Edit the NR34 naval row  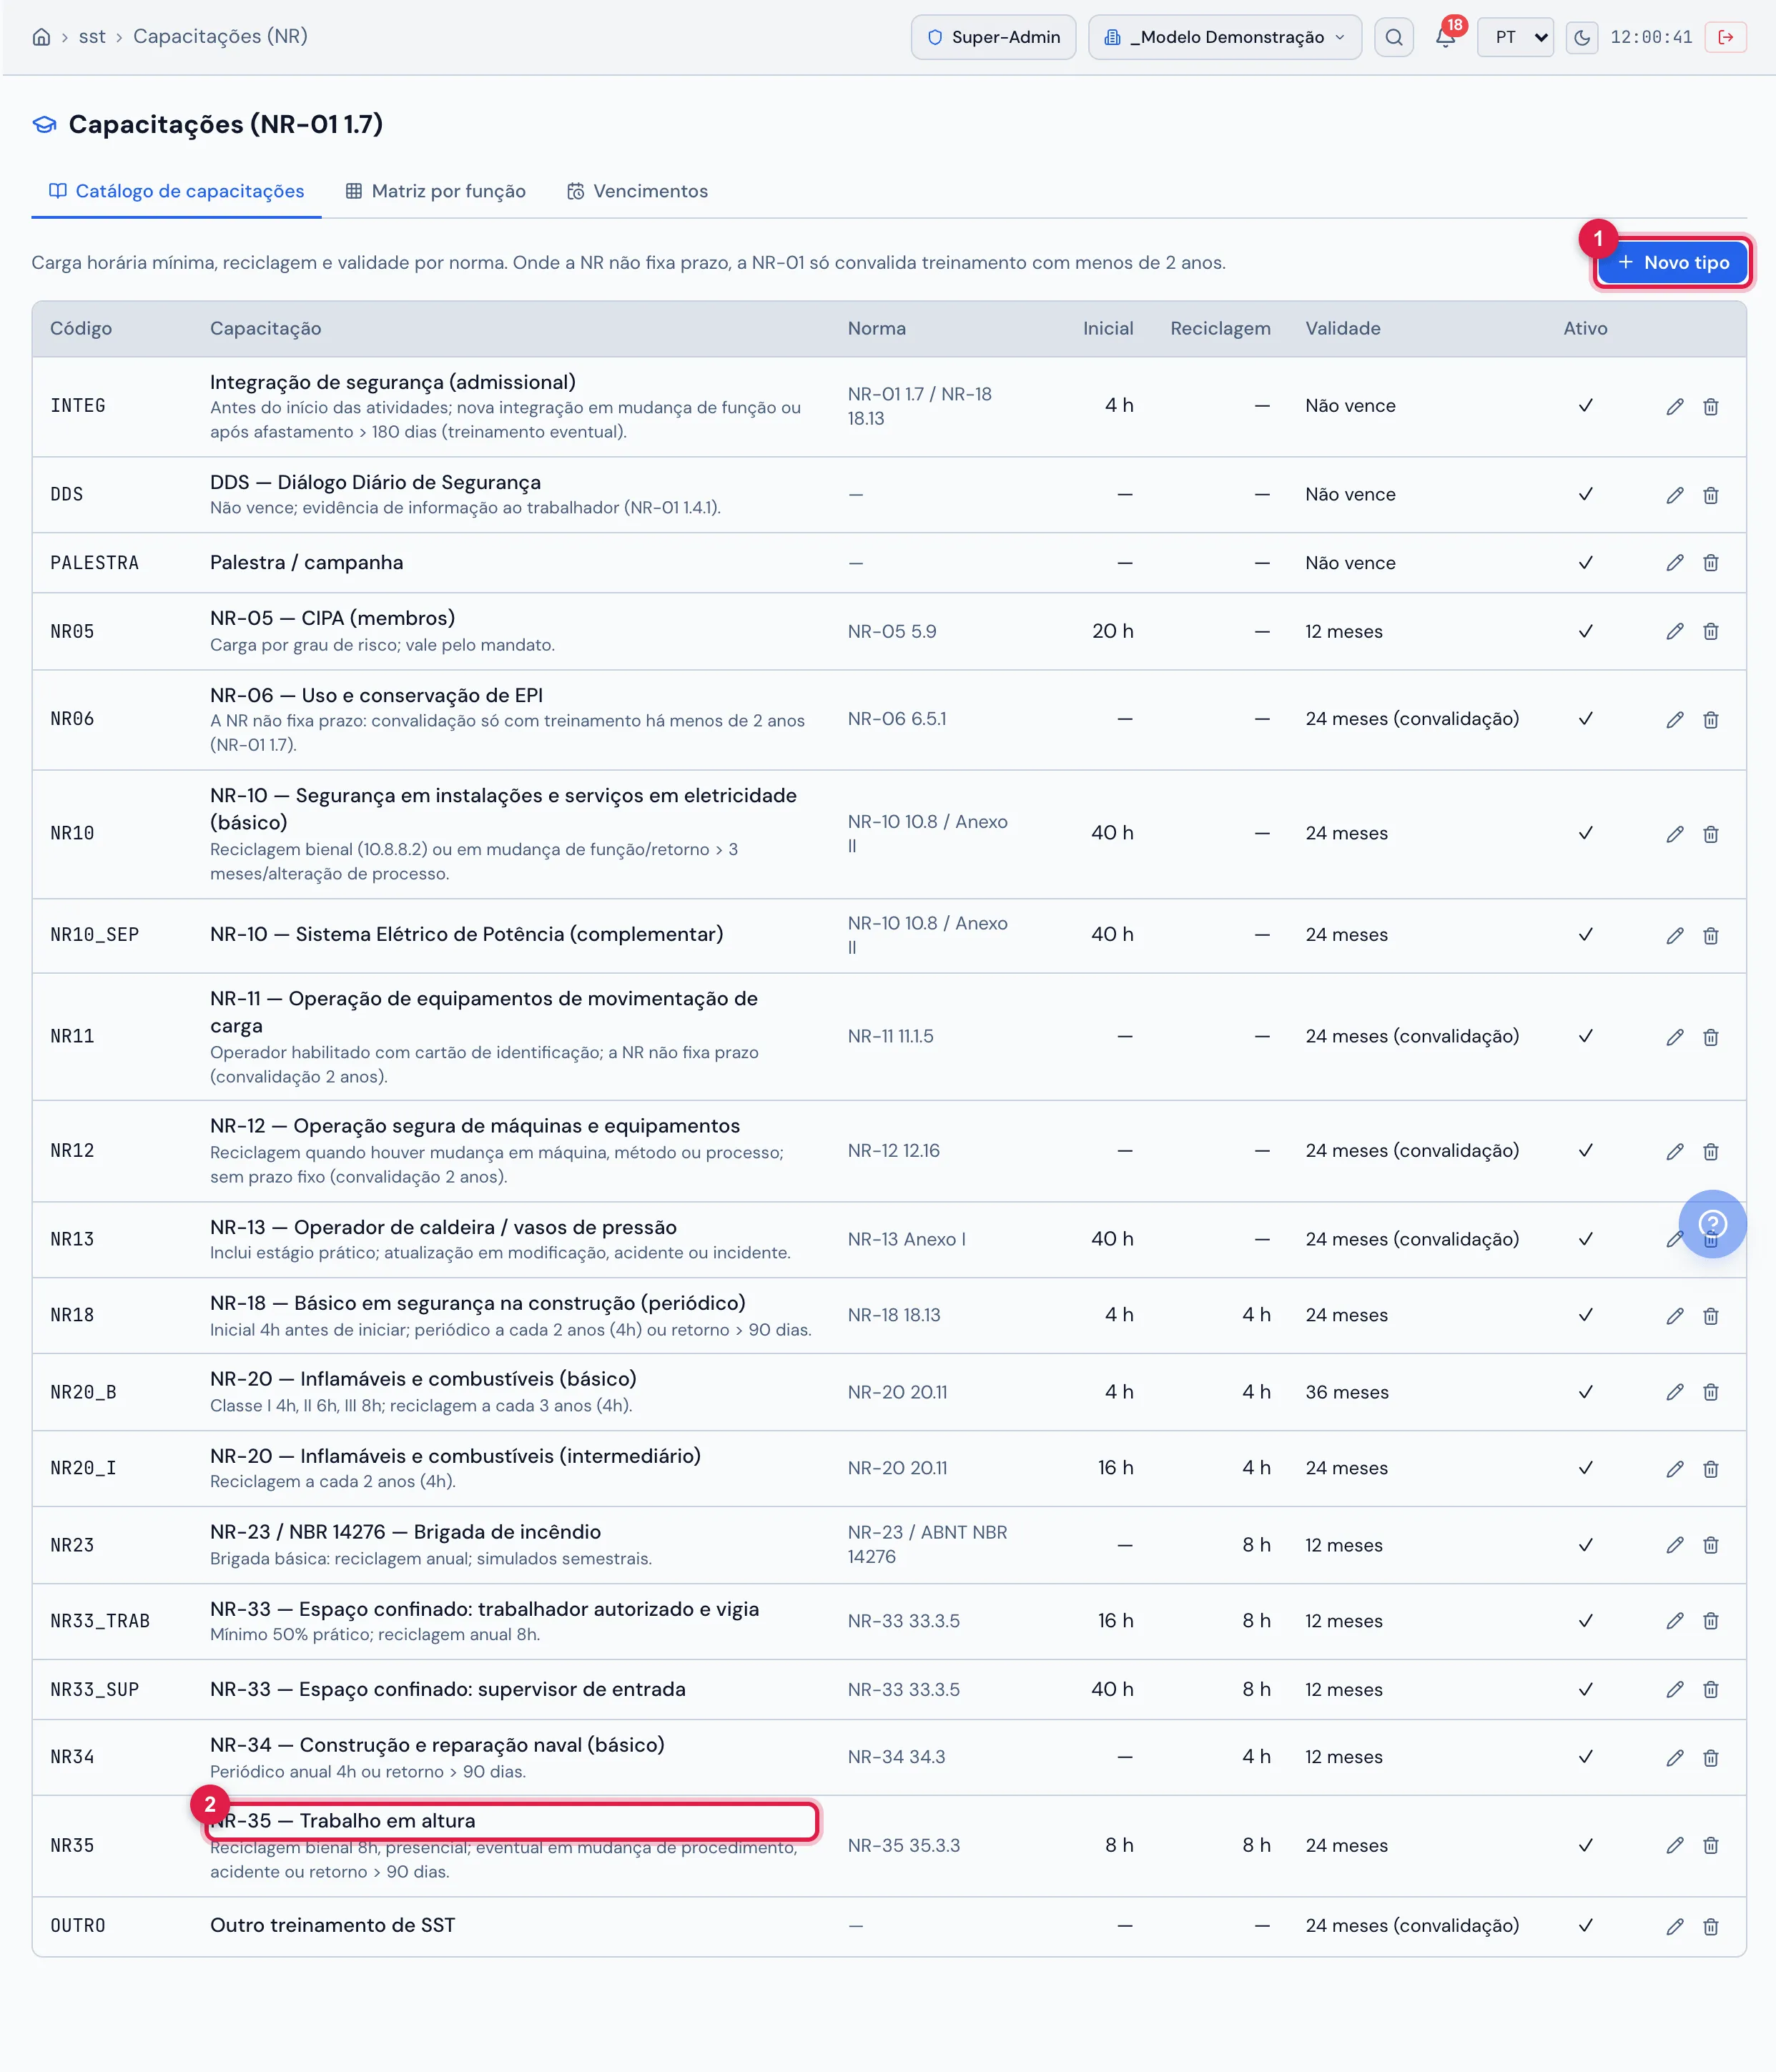(1675, 1757)
